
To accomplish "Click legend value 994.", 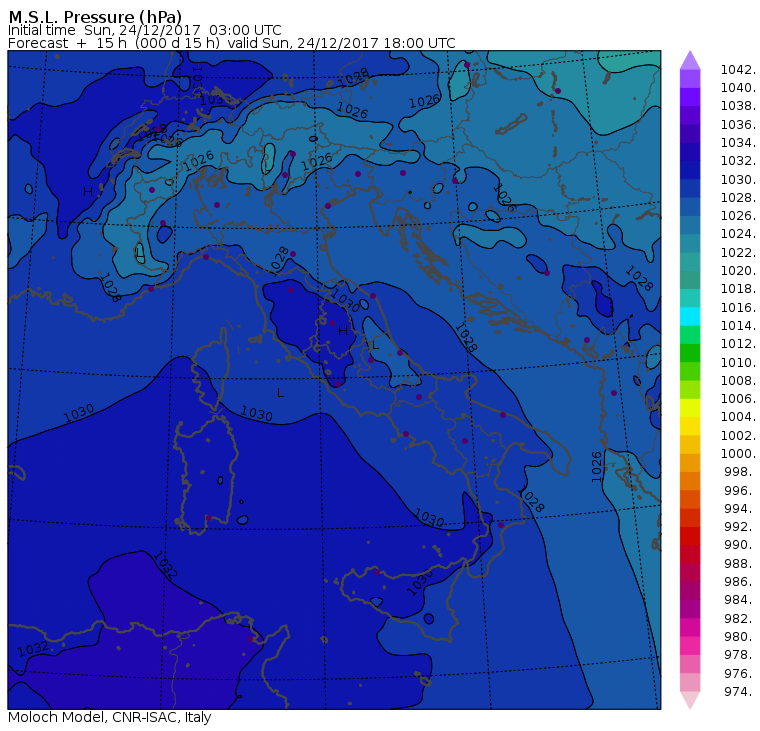I will (x=740, y=509).
